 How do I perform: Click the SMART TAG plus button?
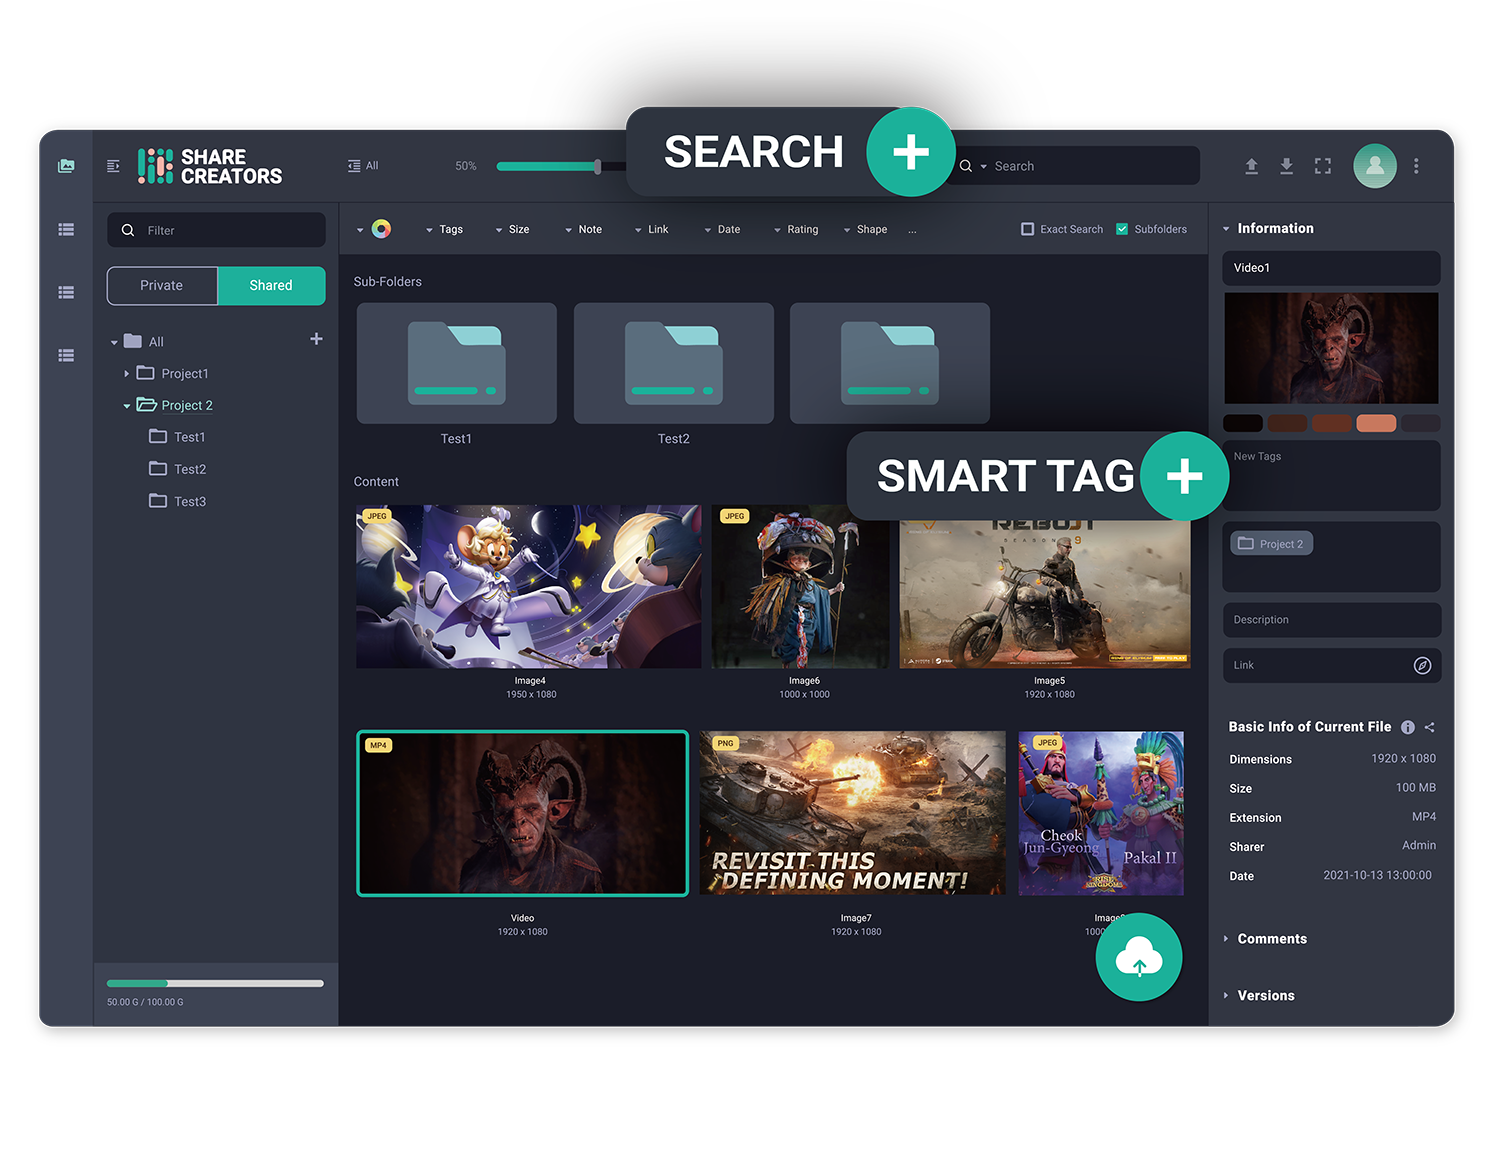click(1184, 476)
